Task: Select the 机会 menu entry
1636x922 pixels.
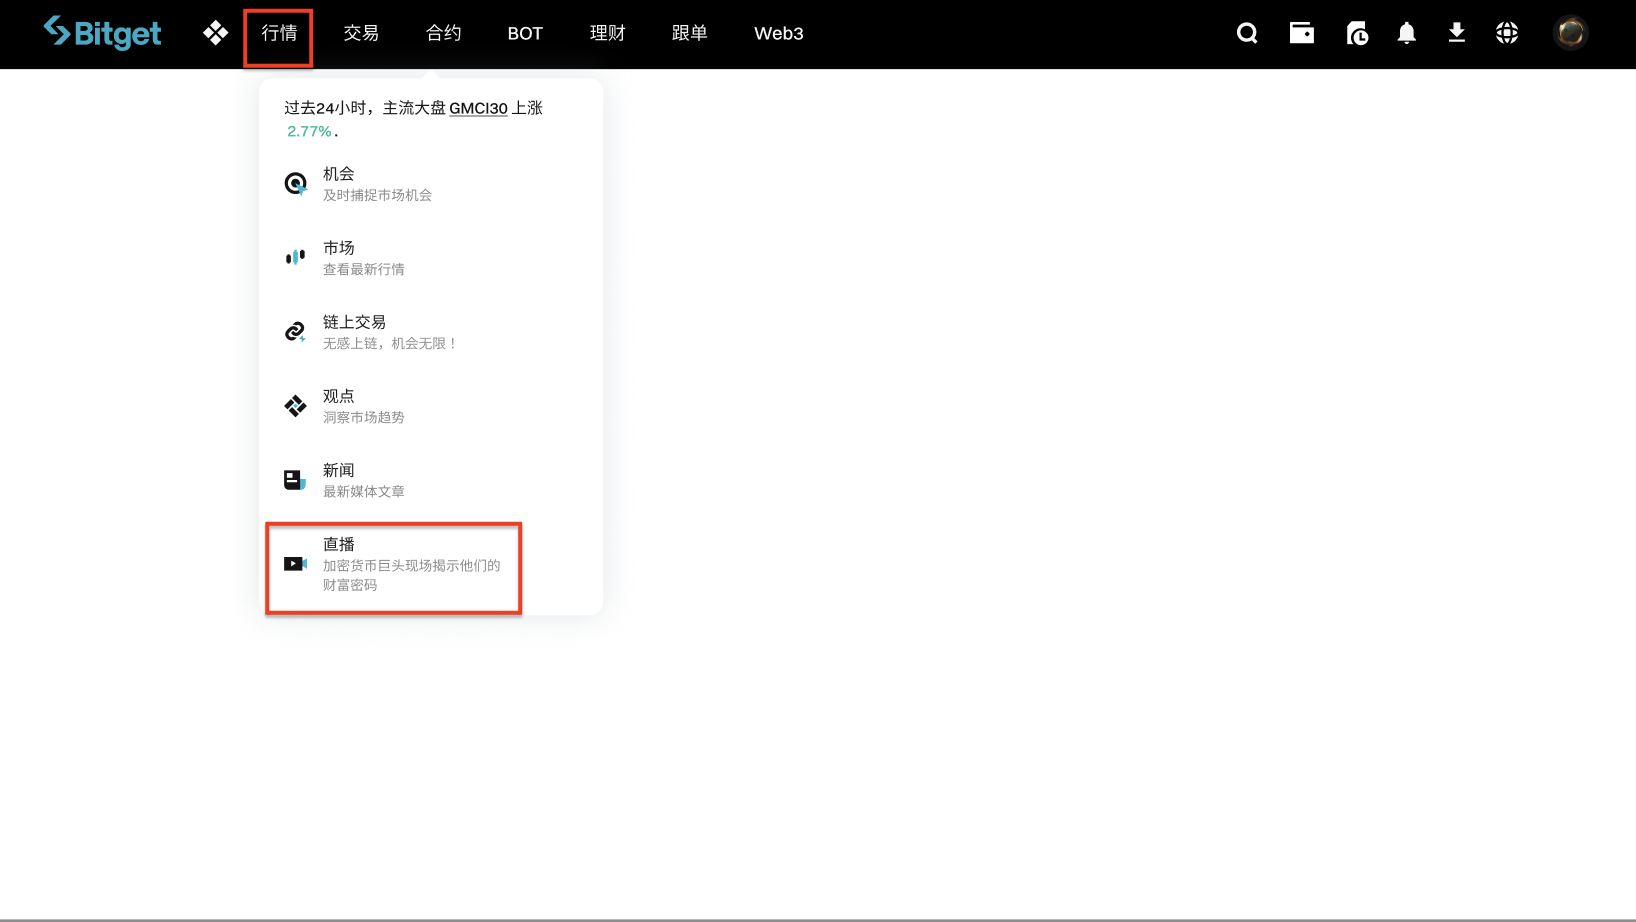Action: [x=431, y=184]
